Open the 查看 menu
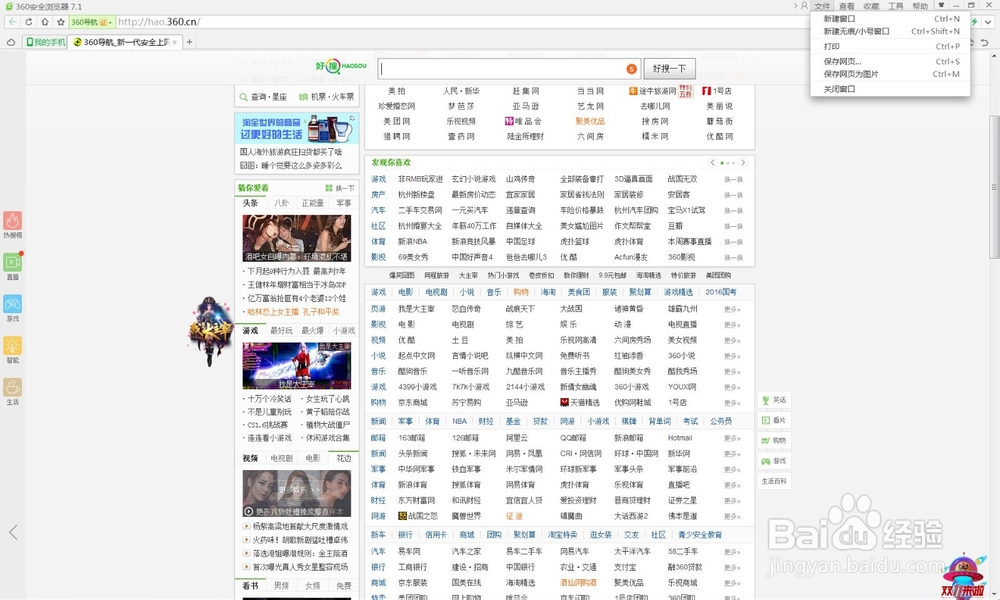Screen dimensions: 1000x600 click(846, 6)
